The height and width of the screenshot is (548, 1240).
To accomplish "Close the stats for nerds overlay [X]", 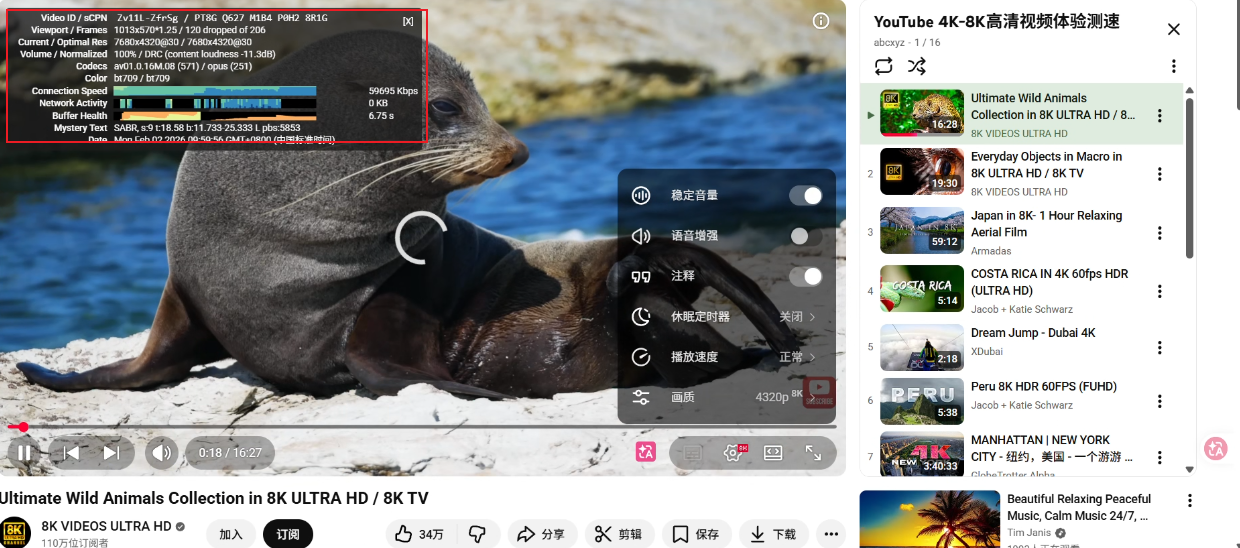I will coord(408,21).
